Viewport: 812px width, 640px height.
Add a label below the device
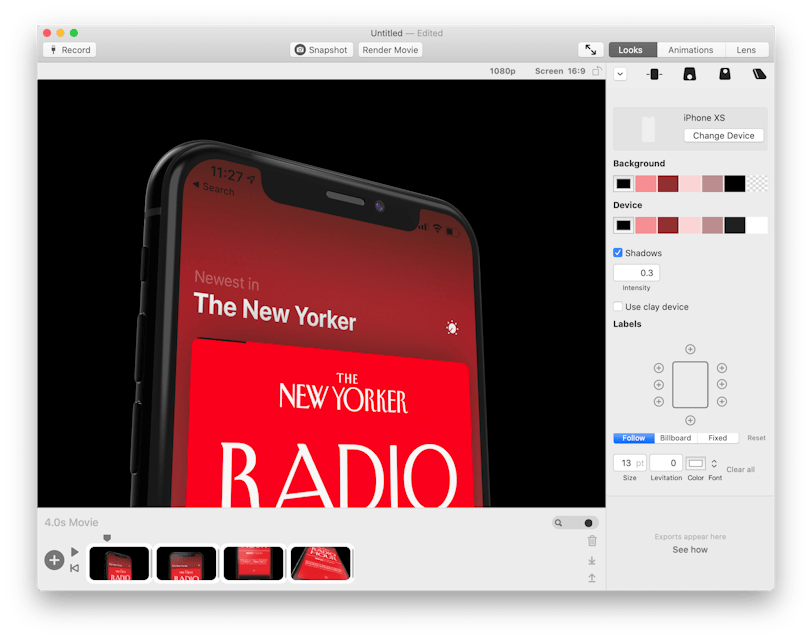tap(690, 420)
